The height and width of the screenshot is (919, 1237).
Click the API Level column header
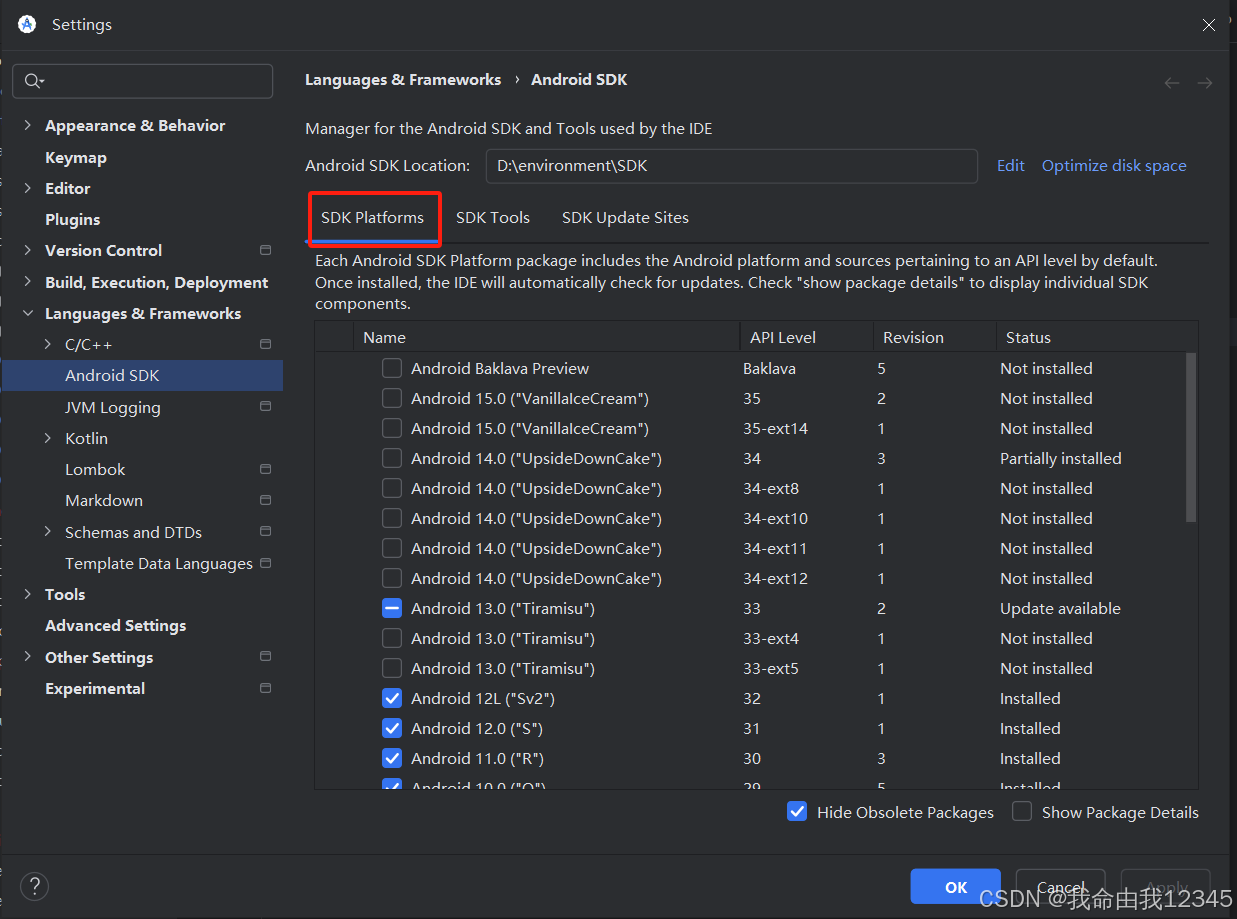pos(807,337)
